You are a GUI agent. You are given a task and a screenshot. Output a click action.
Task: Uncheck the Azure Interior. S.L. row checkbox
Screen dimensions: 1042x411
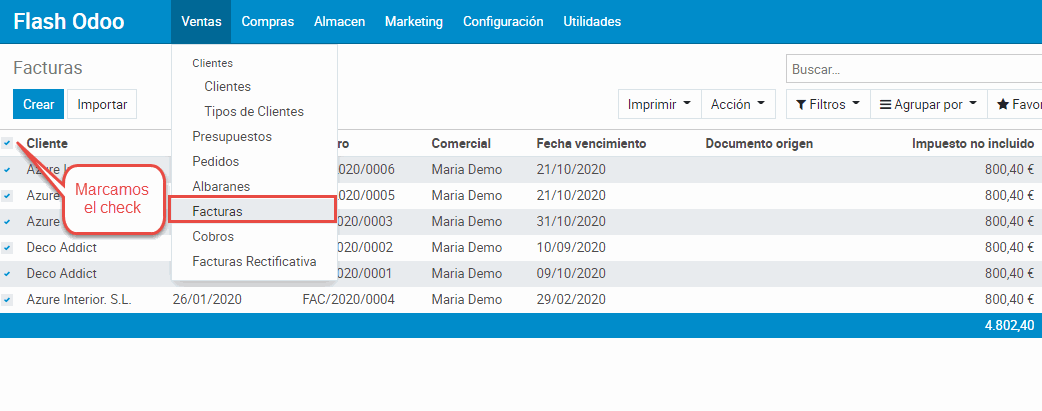pos(7,299)
